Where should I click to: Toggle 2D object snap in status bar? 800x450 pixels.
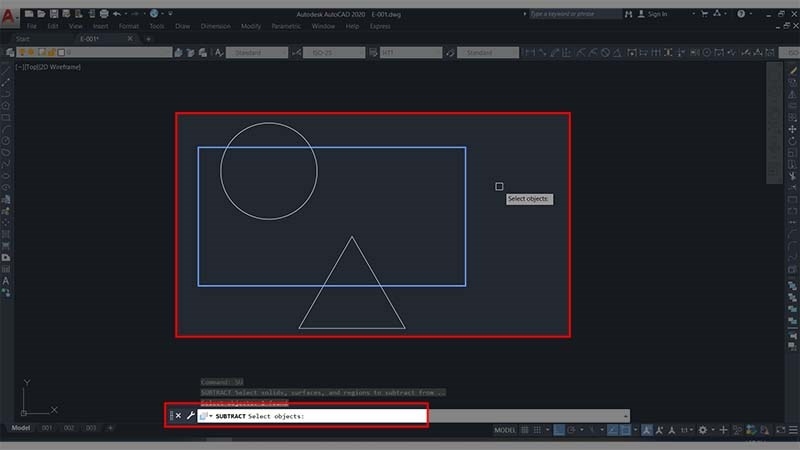[625, 430]
